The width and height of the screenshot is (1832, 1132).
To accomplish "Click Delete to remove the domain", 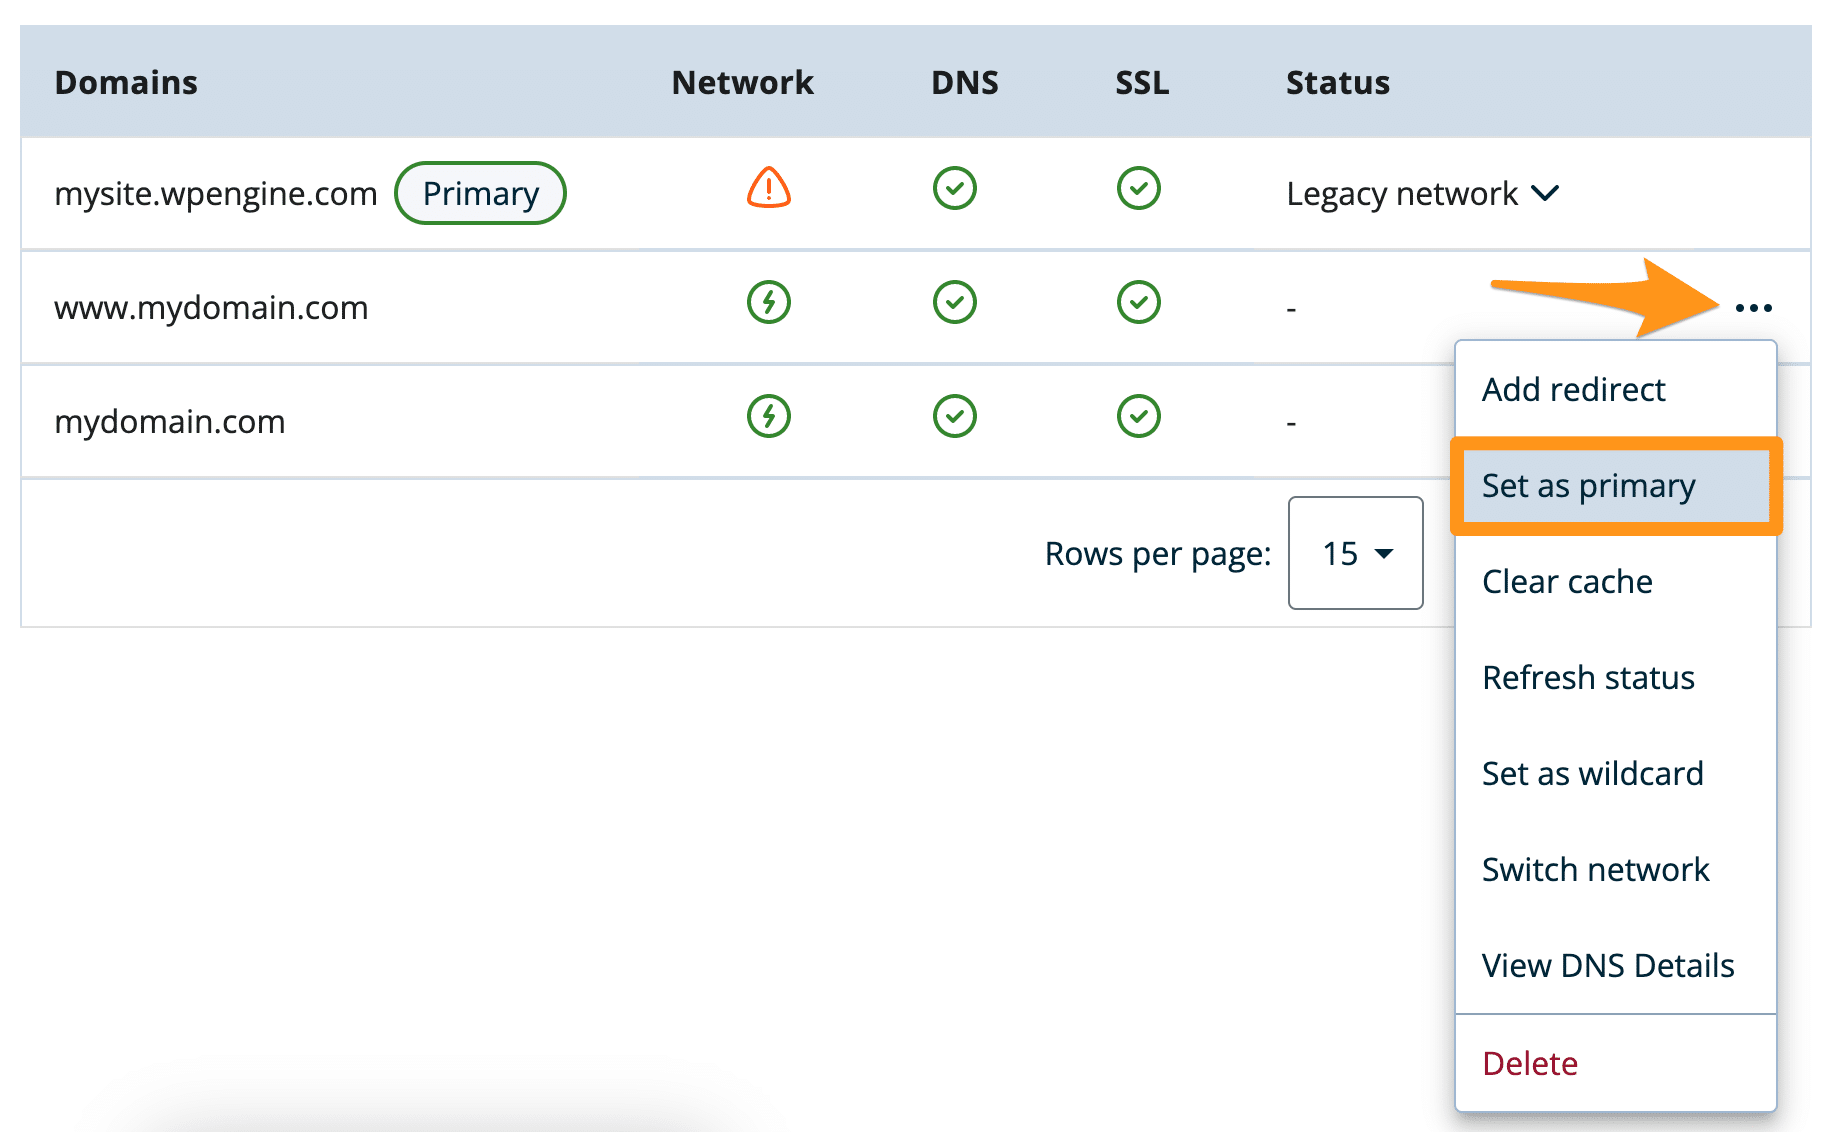I will click(1529, 1063).
